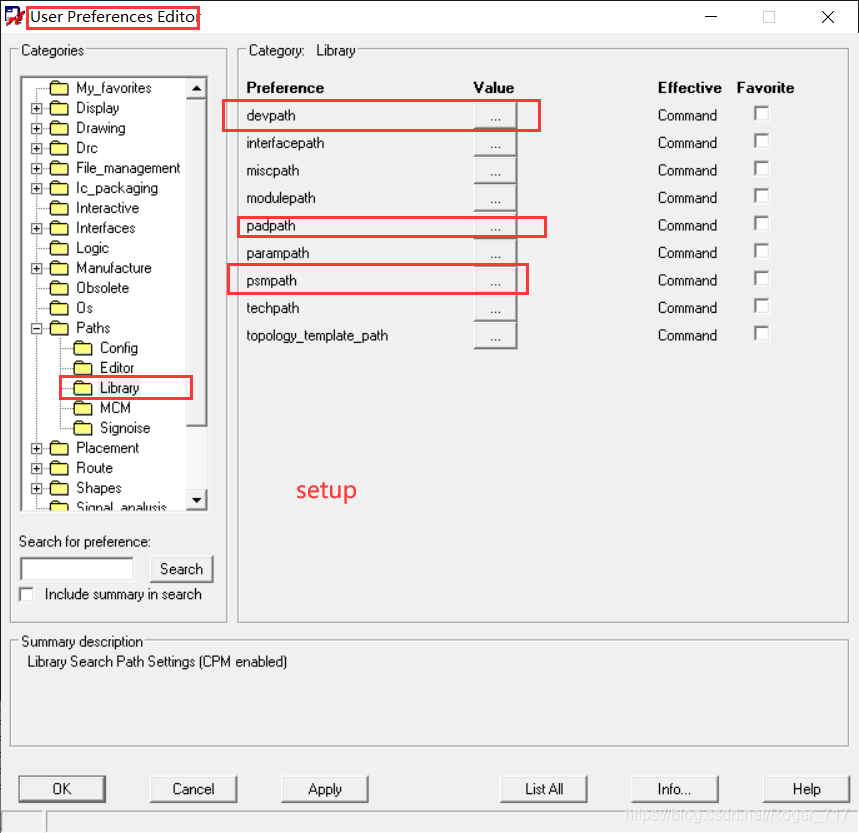Viewport: 859px width, 833px height.
Task: Select the Library tree item
Action: [119, 388]
